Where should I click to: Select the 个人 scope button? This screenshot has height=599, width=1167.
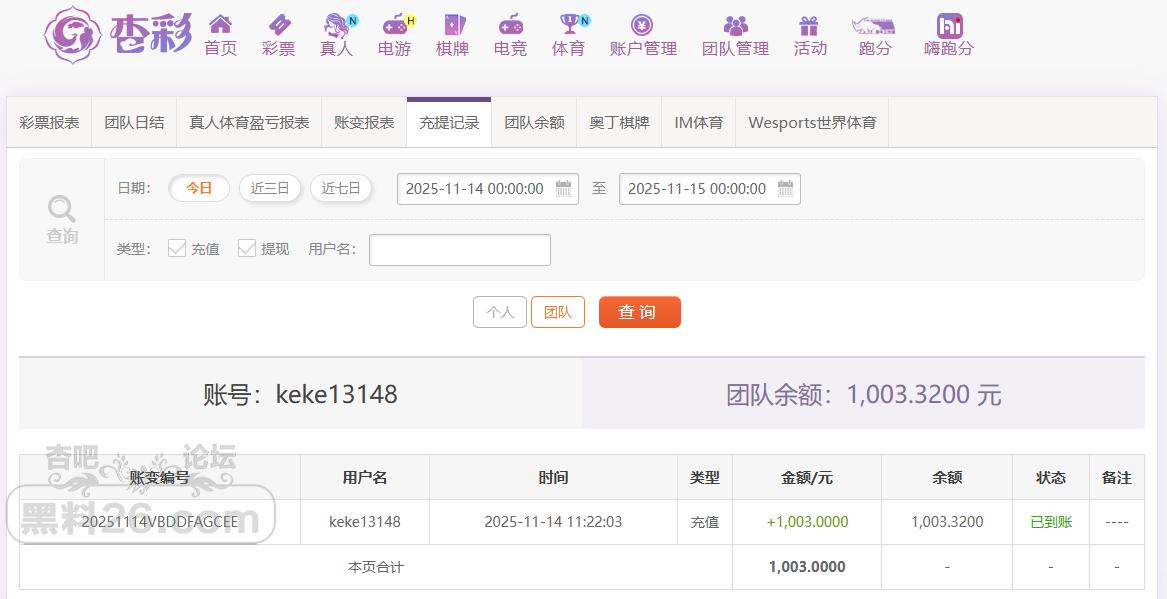(500, 312)
